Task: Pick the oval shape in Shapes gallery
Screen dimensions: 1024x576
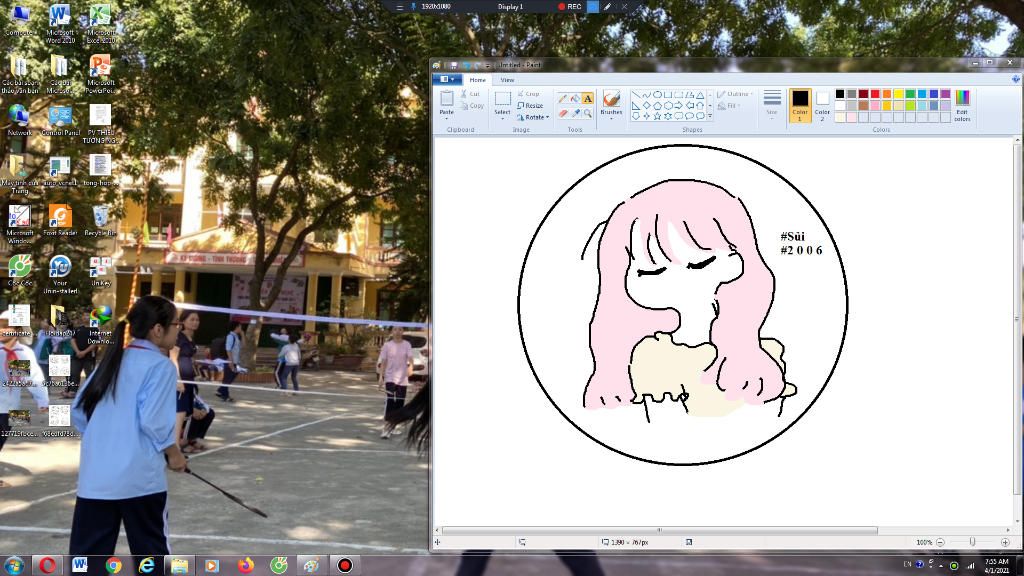Action: pyautogui.click(x=657, y=95)
